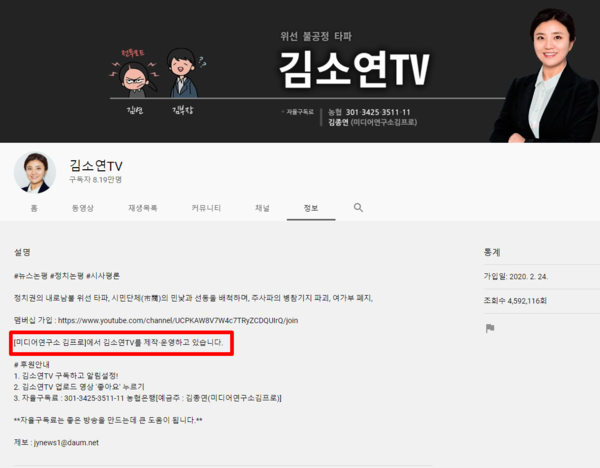The image size is (600, 468).
Task: Click the banner slogan 위선 불공정 타파
Action: [316, 36]
